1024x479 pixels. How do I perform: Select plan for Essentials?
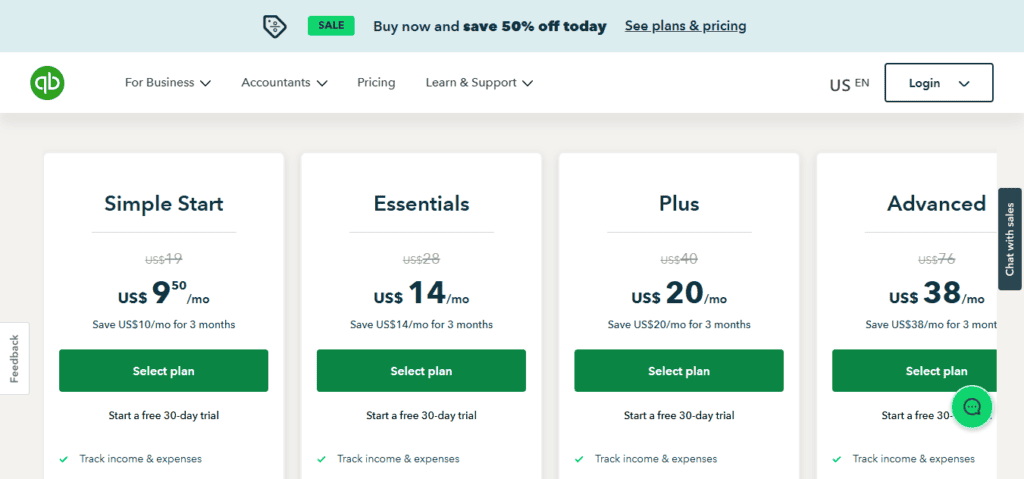[421, 371]
